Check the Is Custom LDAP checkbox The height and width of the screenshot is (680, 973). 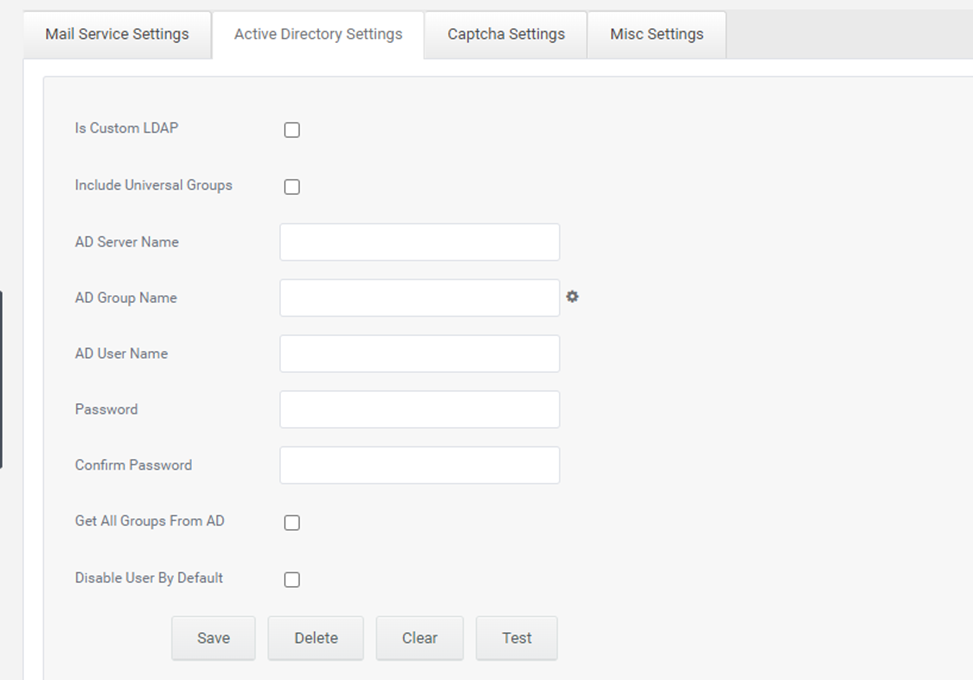point(292,130)
